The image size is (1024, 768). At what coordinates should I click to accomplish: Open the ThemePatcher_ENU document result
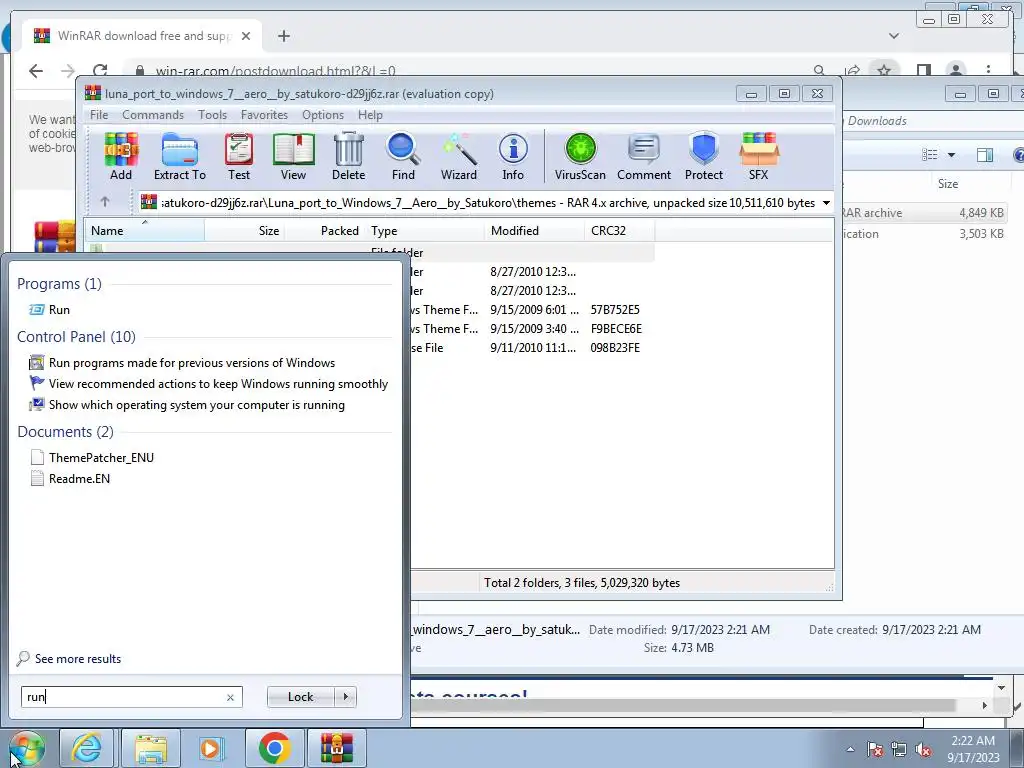(92, 458)
